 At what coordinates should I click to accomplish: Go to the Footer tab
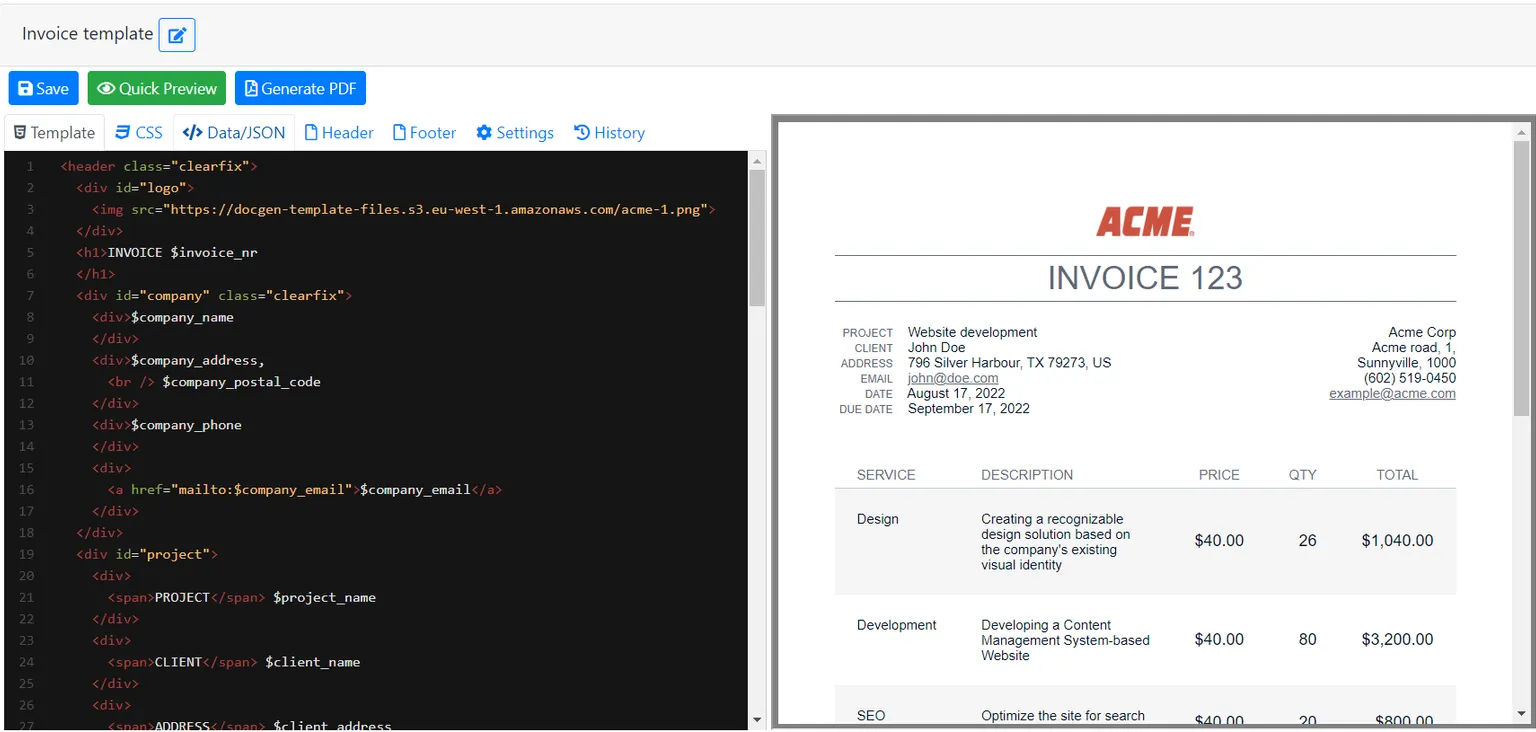coord(424,133)
